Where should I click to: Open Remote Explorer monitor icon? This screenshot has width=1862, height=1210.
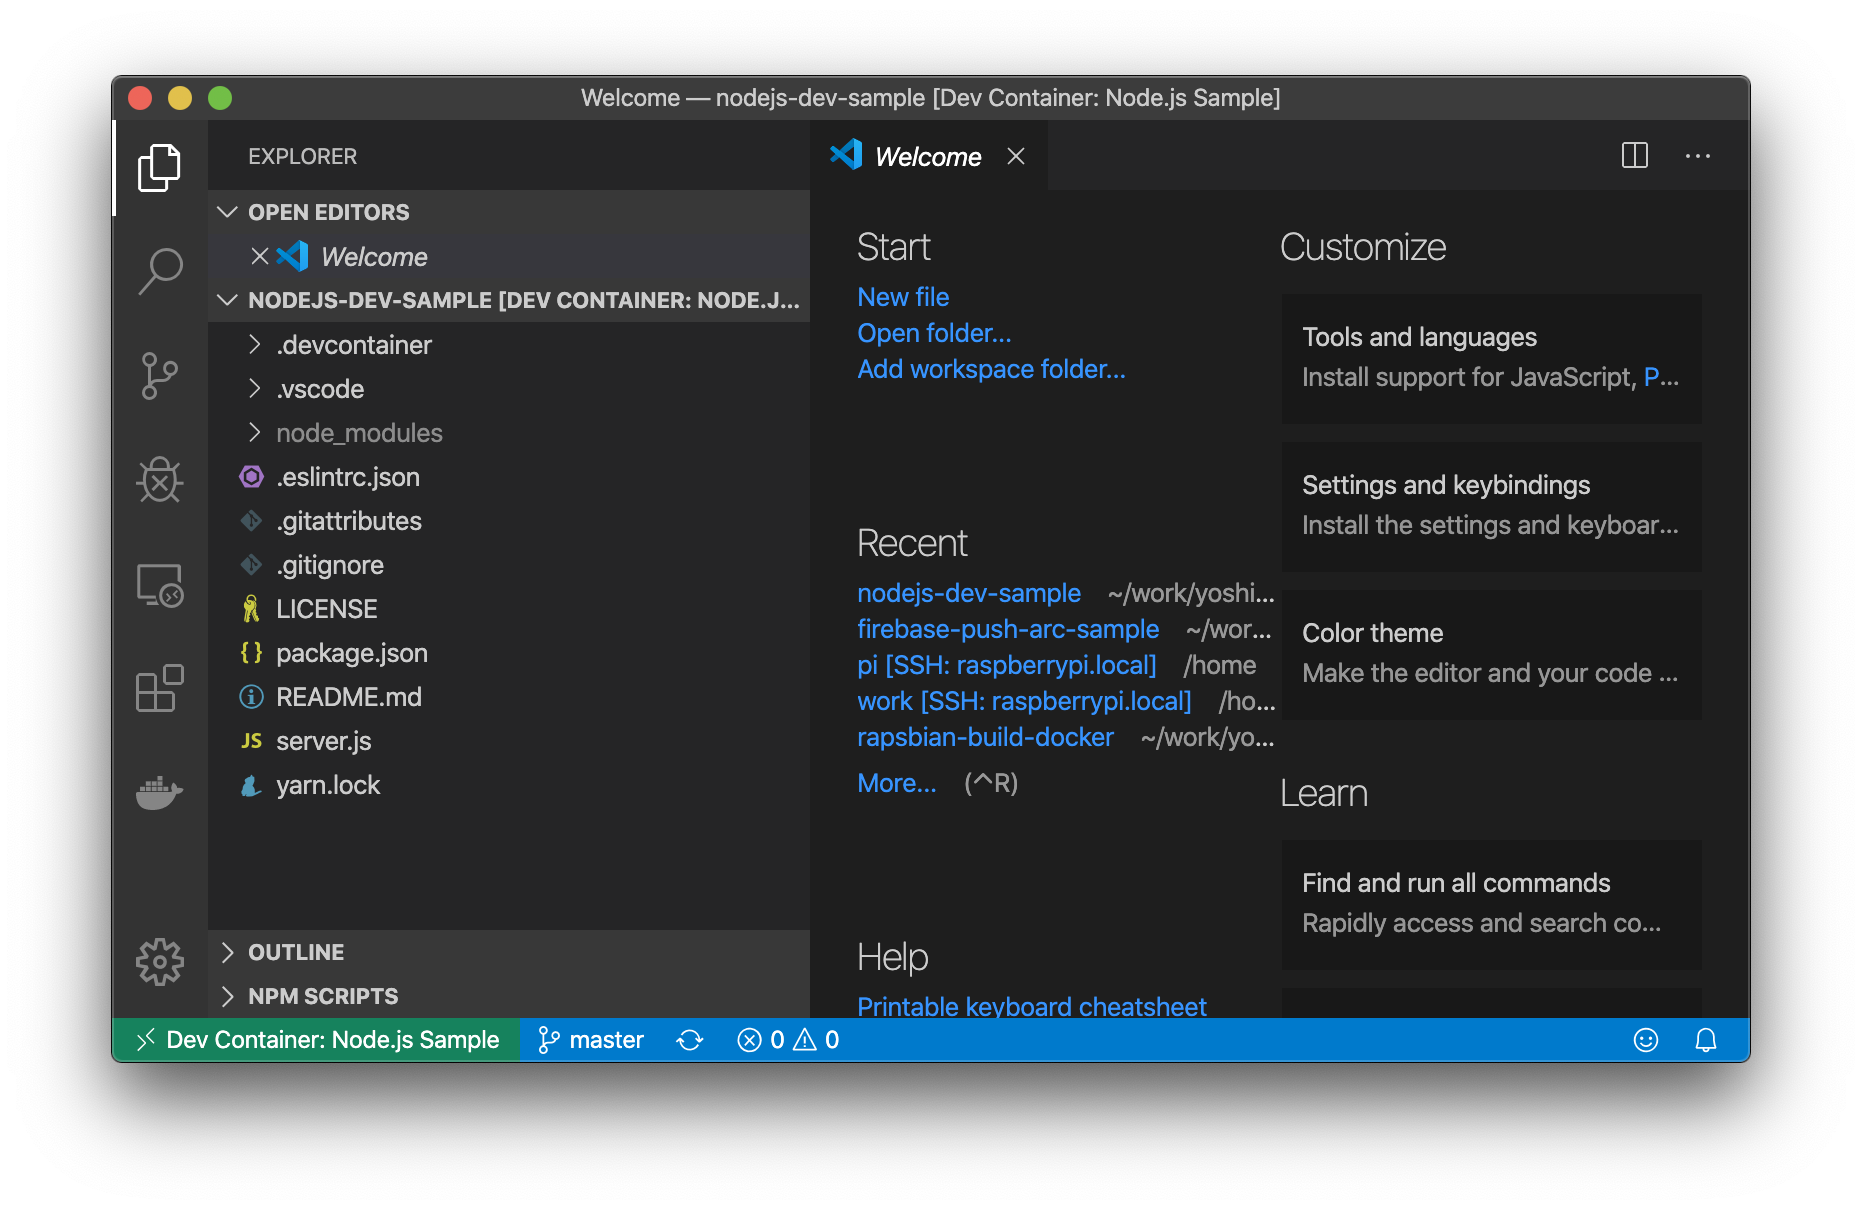(160, 585)
